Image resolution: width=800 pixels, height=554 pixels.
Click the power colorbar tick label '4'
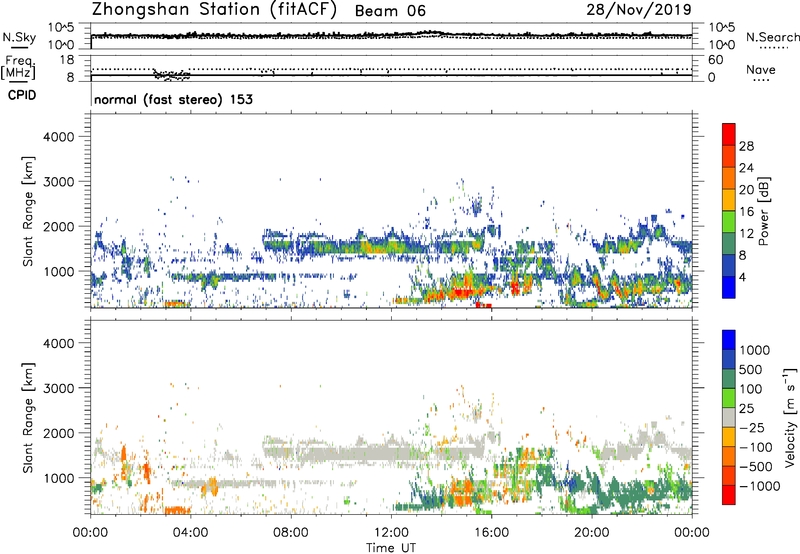point(742,278)
